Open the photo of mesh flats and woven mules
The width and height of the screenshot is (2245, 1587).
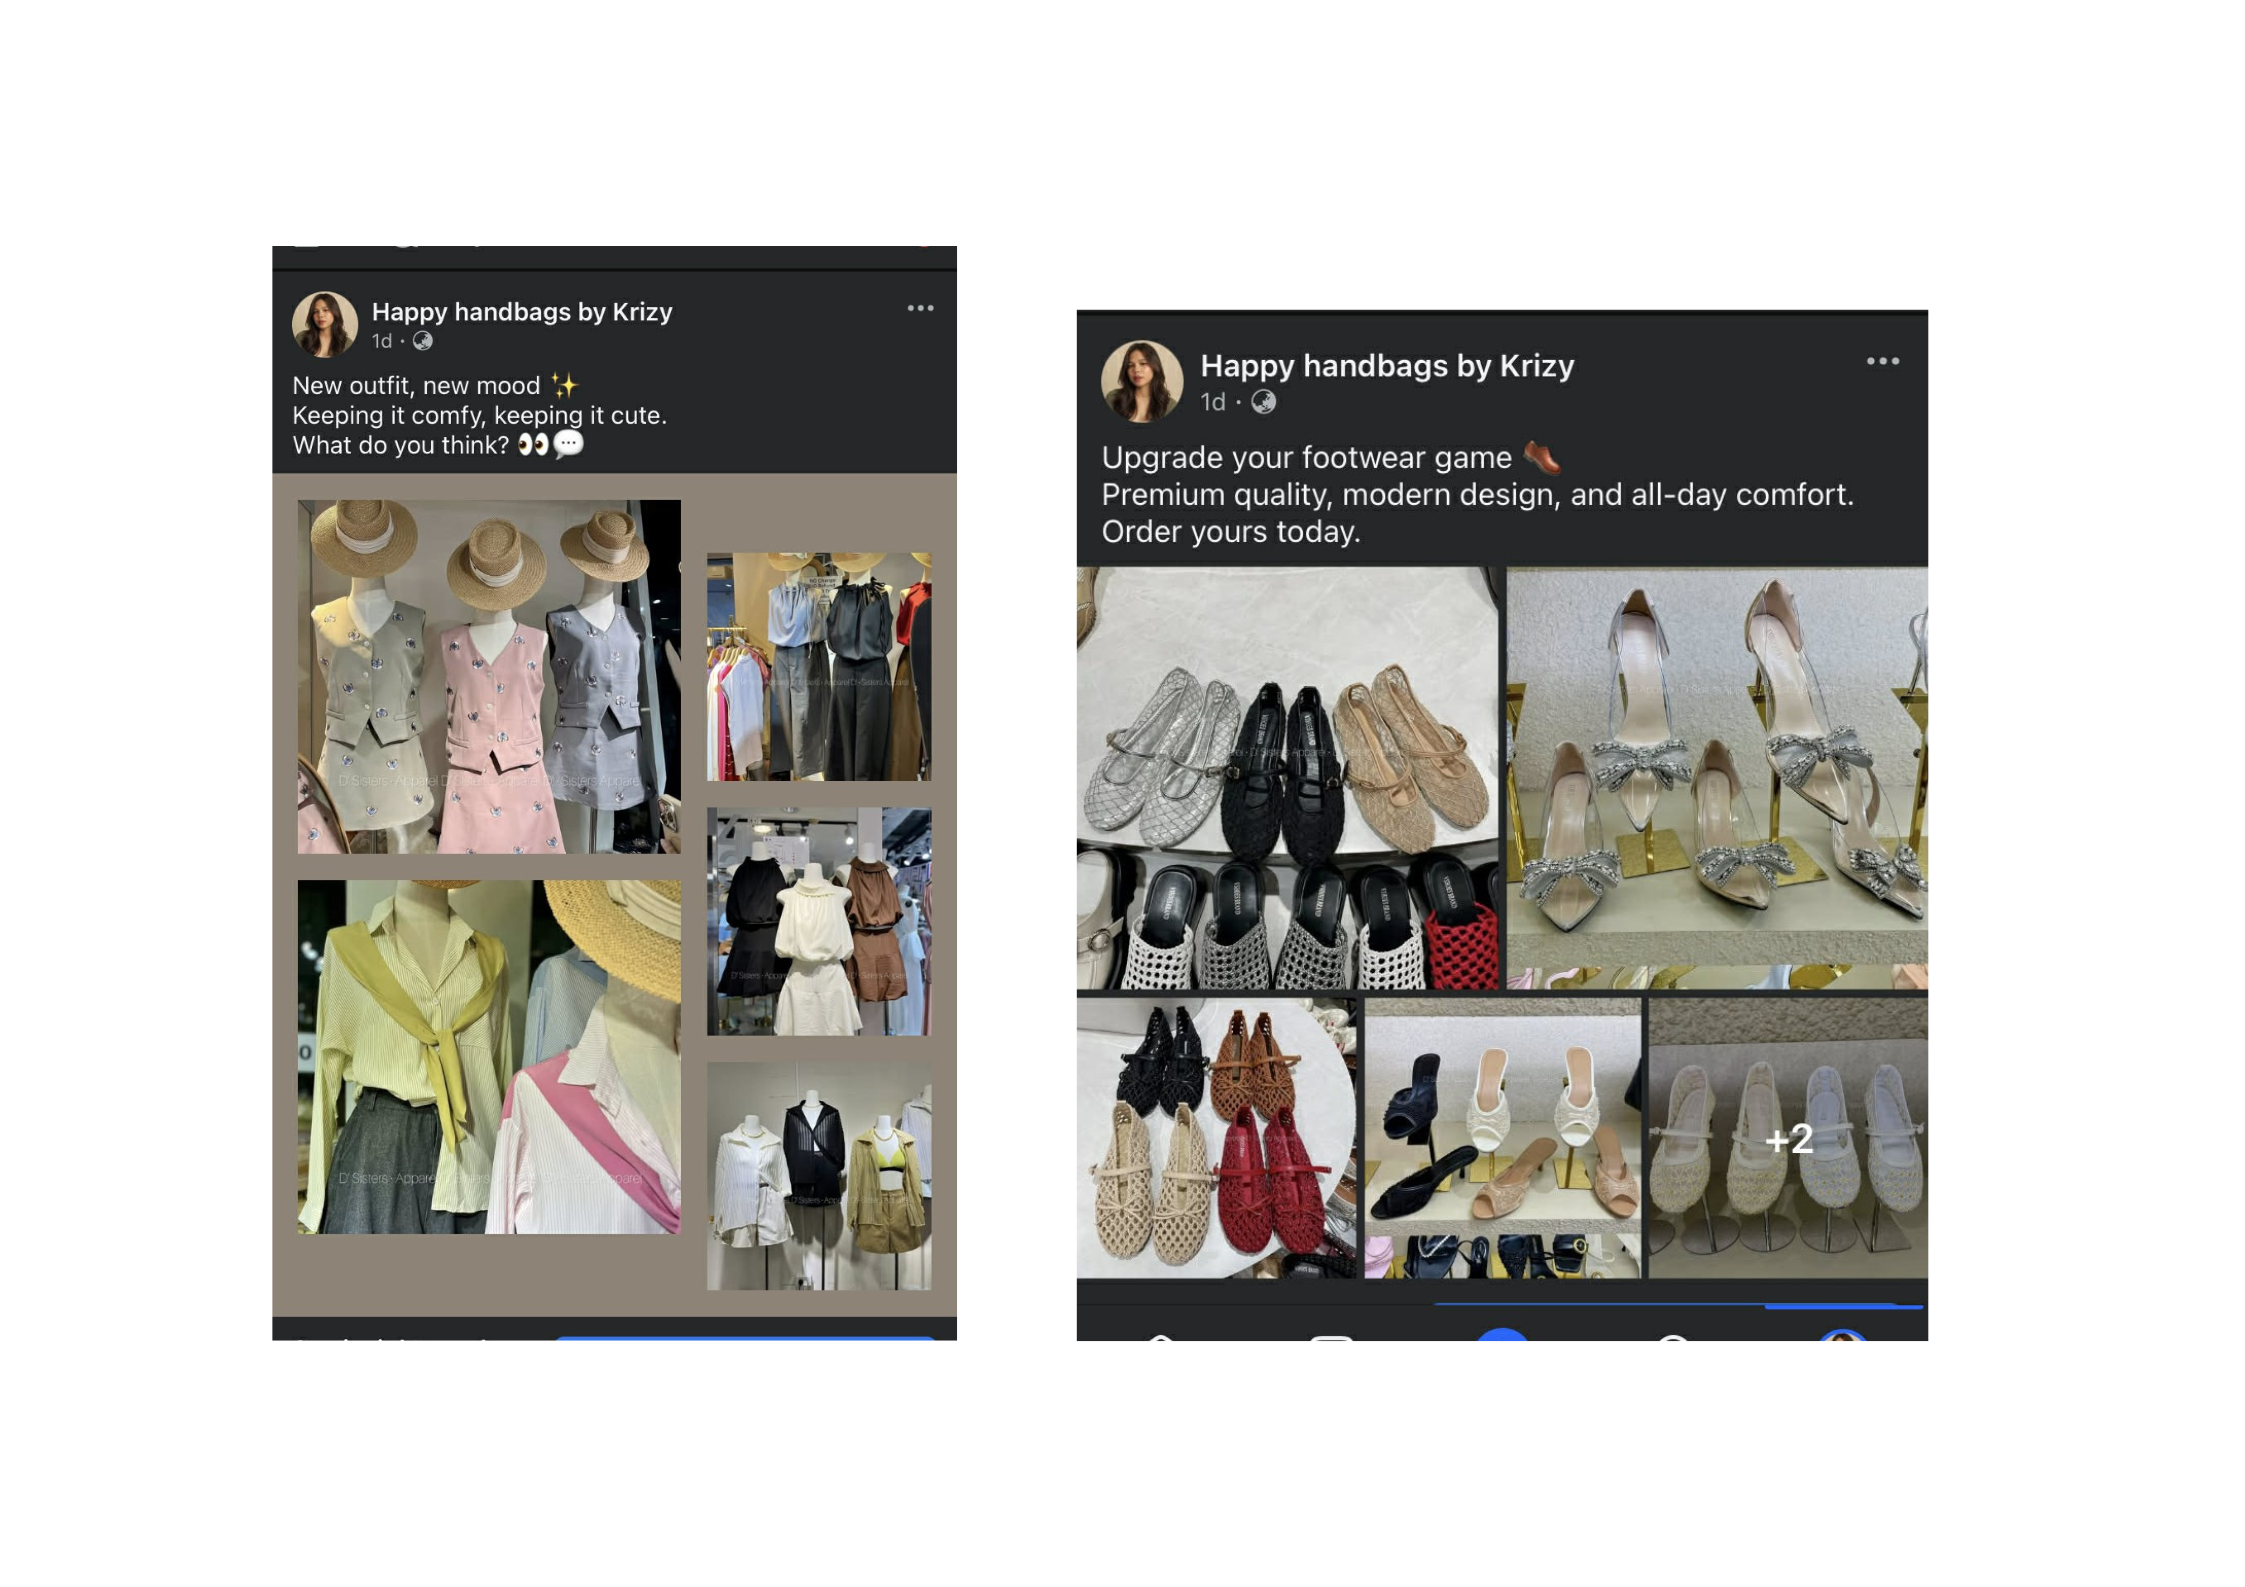coord(1287,778)
